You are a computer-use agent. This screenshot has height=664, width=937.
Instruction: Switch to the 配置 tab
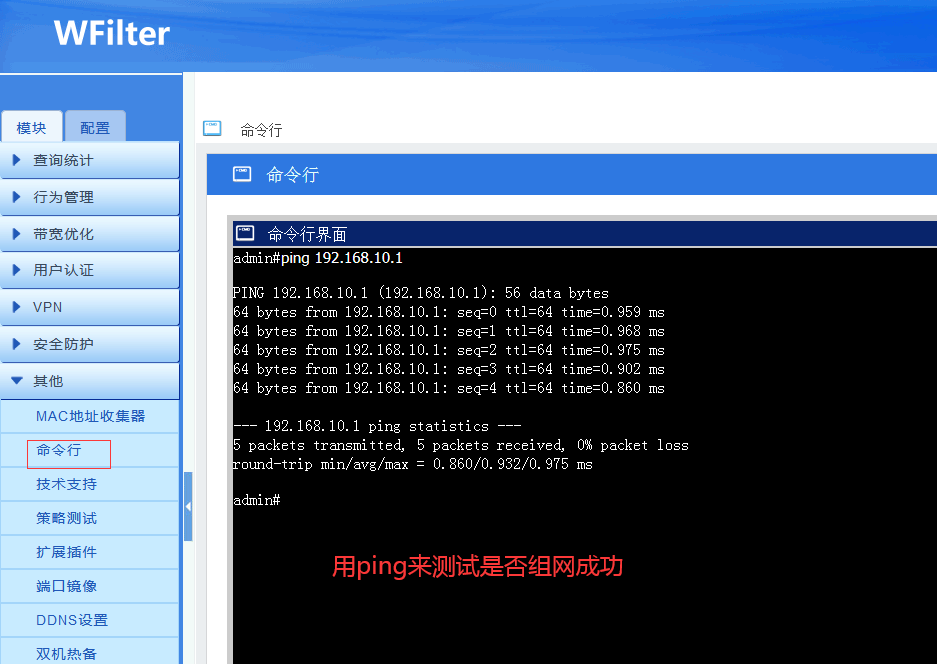(x=95, y=127)
